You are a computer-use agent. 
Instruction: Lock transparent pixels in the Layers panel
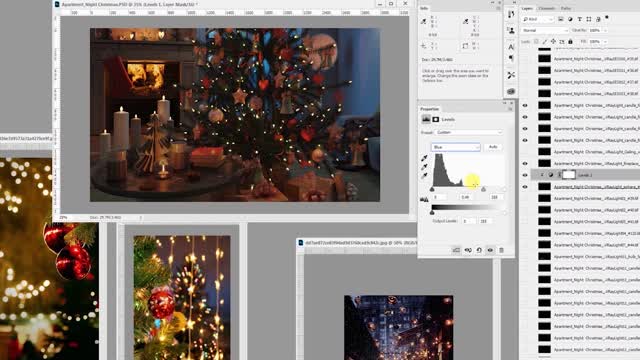(x=536, y=42)
